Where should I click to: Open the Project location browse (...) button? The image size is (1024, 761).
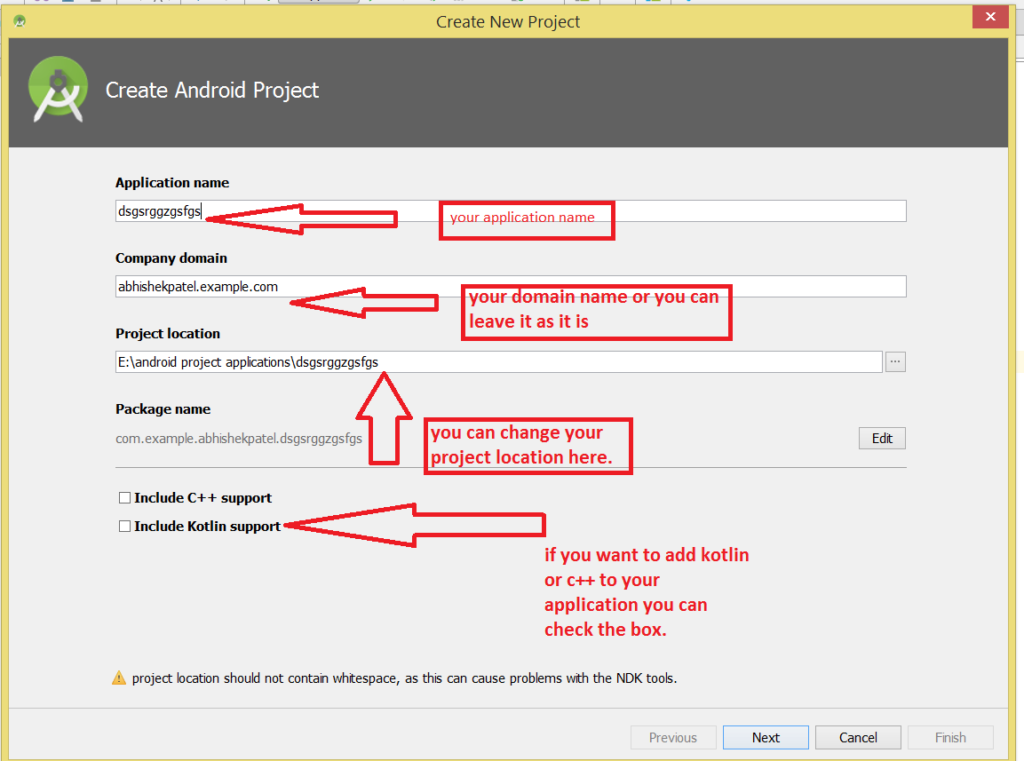coord(894,362)
